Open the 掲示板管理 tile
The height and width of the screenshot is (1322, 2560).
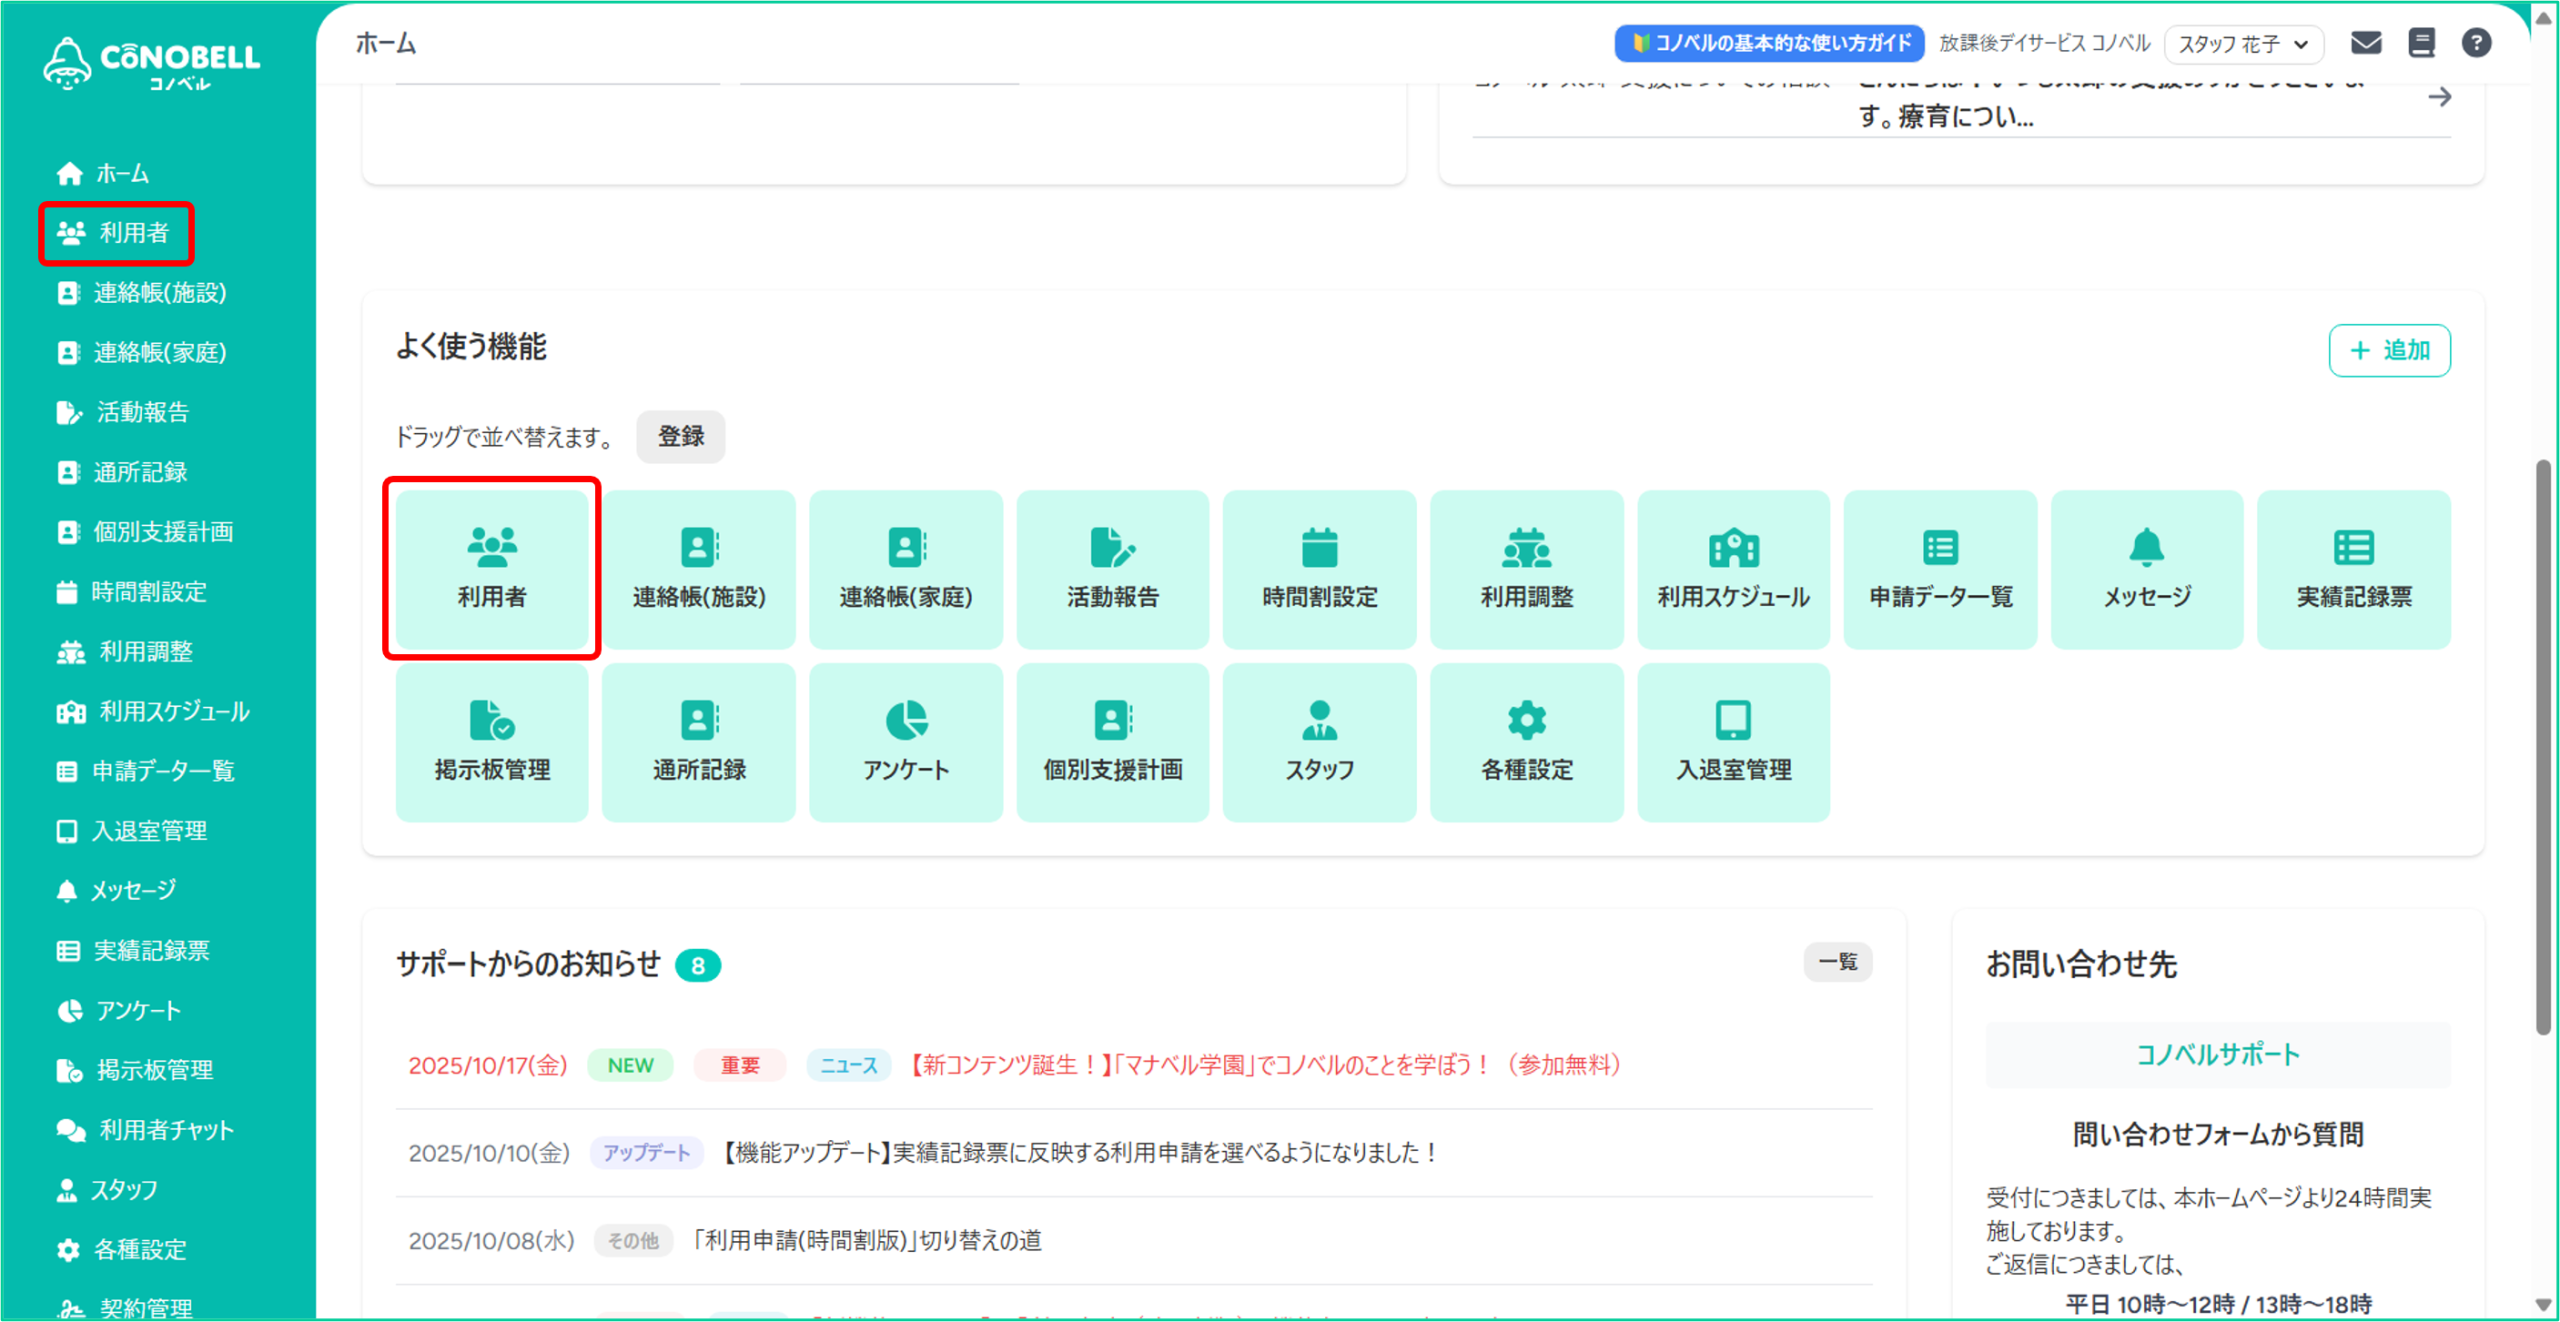click(492, 742)
